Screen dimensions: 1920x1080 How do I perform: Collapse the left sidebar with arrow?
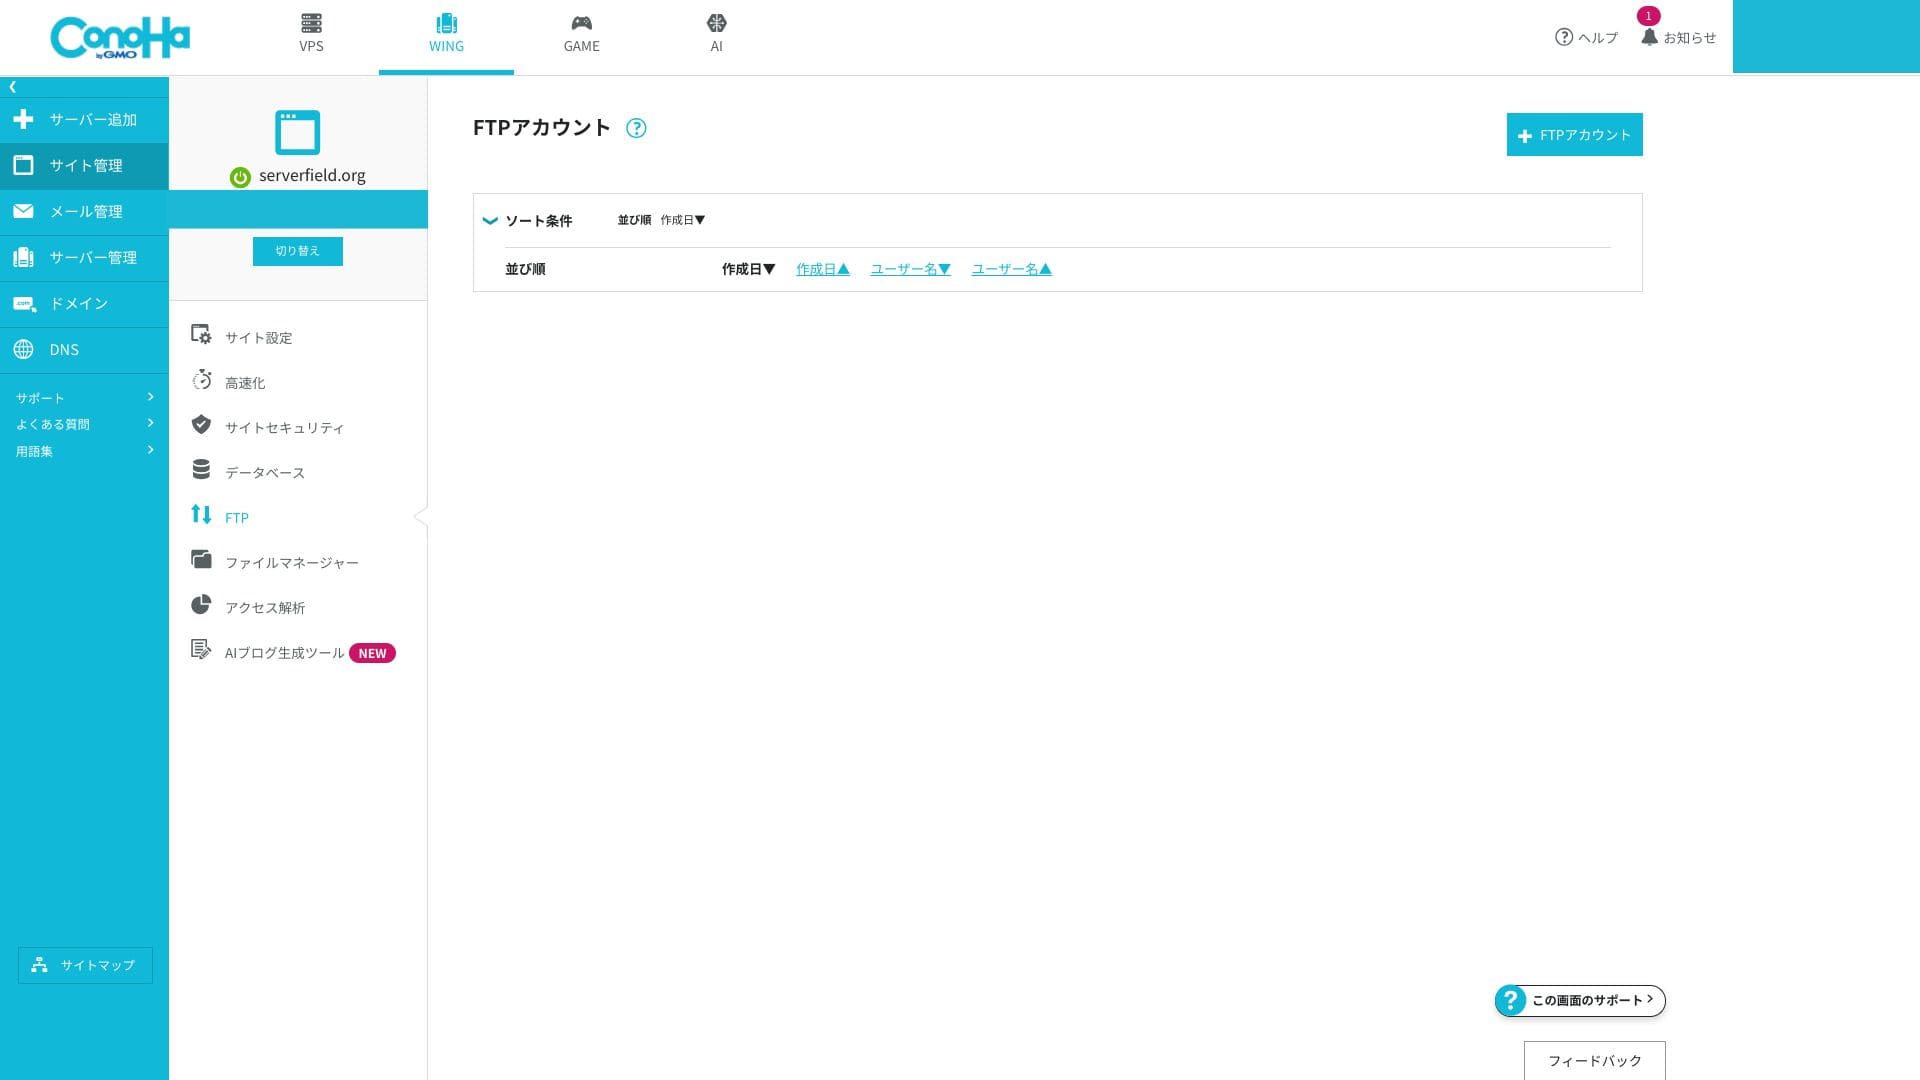coord(12,87)
